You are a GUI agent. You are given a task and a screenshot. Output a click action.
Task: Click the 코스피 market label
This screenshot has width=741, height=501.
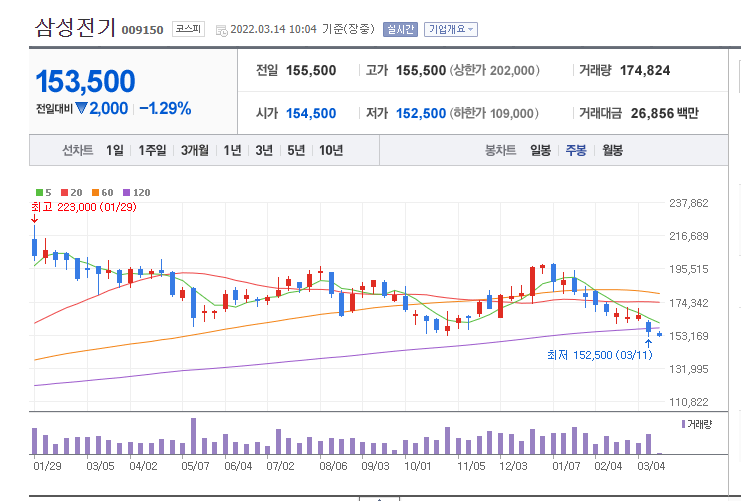(188, 29)
